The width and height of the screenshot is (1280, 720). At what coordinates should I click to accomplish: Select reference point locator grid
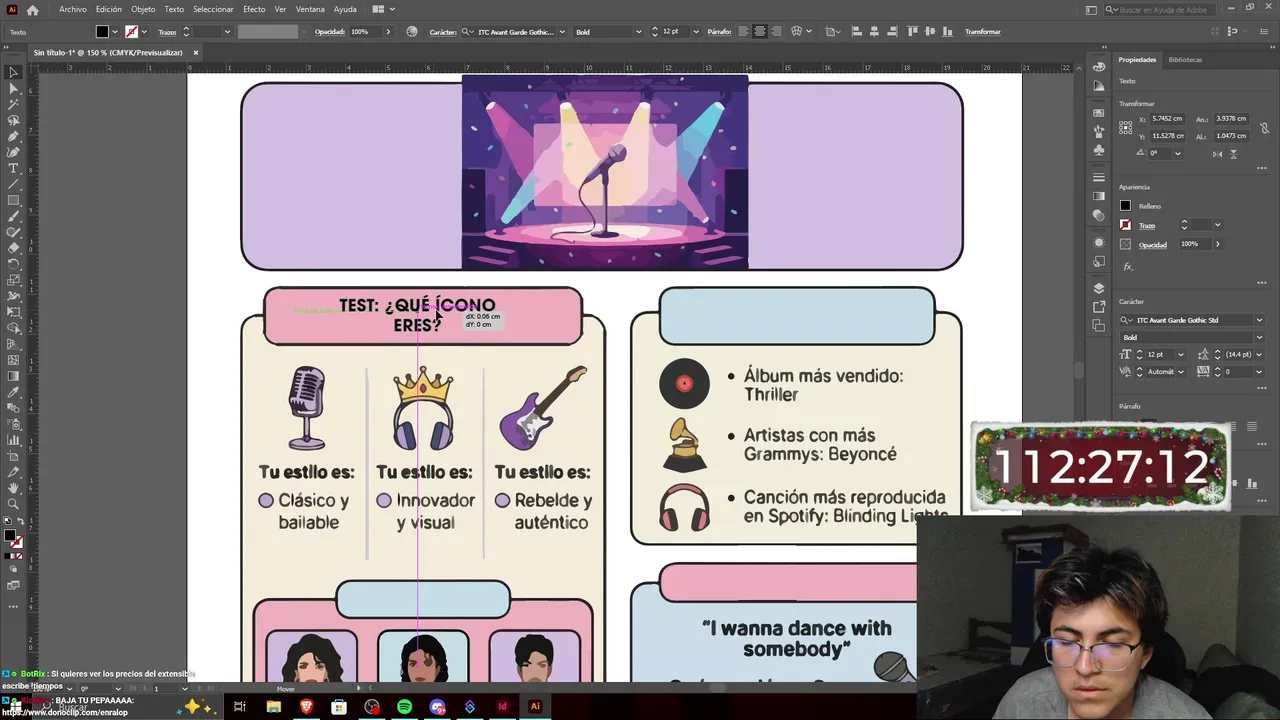tap(1125, 127)
